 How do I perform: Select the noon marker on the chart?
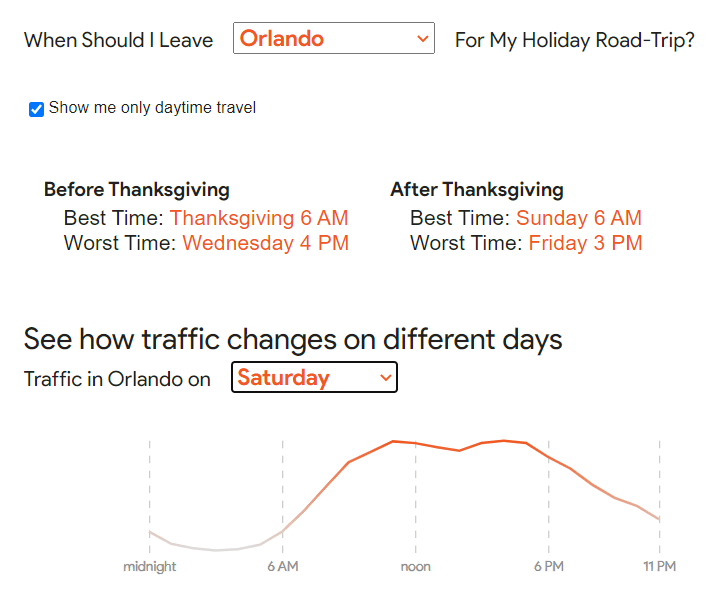click(416, 567)
